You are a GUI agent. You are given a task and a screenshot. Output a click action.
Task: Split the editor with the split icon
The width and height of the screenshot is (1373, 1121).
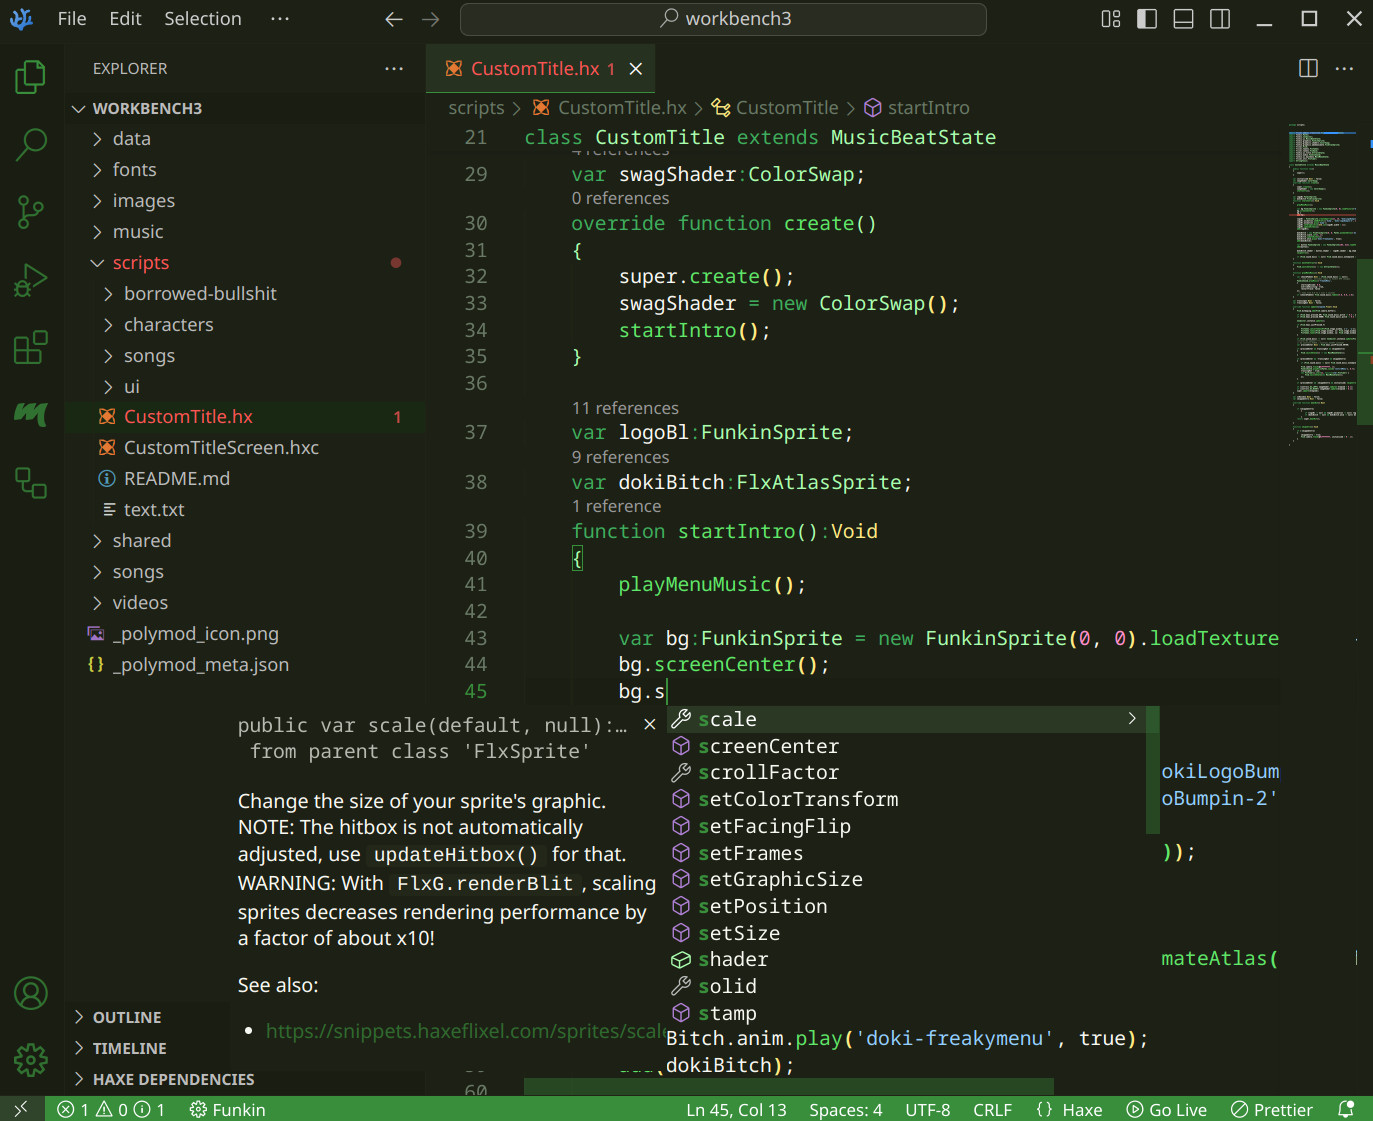(1308, 68)
